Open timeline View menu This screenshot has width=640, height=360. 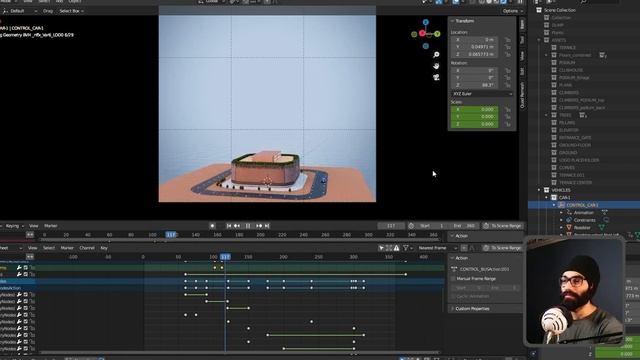click(33, 226)
